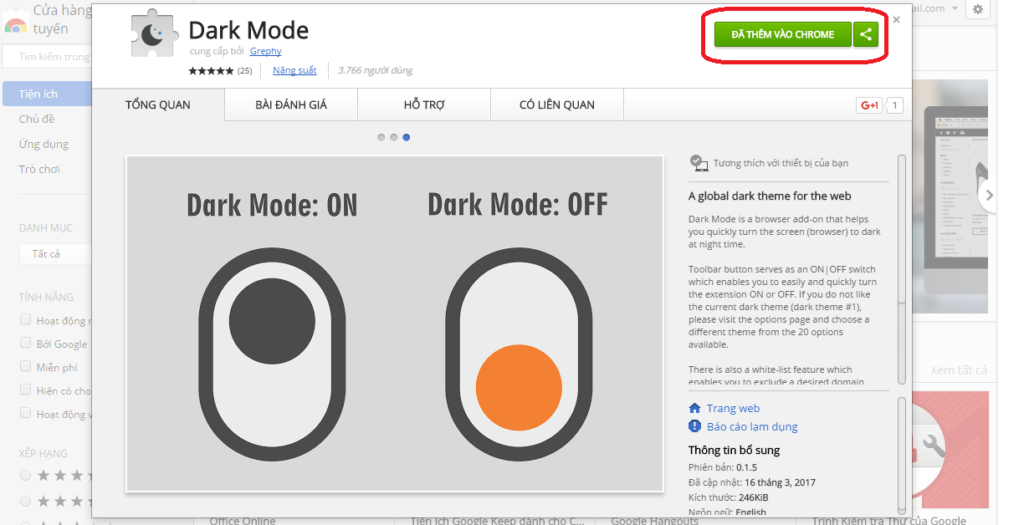The width and height of the screenshot is (1024, 525).
Task: Click Xem tất cả in the background page
Action: tap(959, 370)
